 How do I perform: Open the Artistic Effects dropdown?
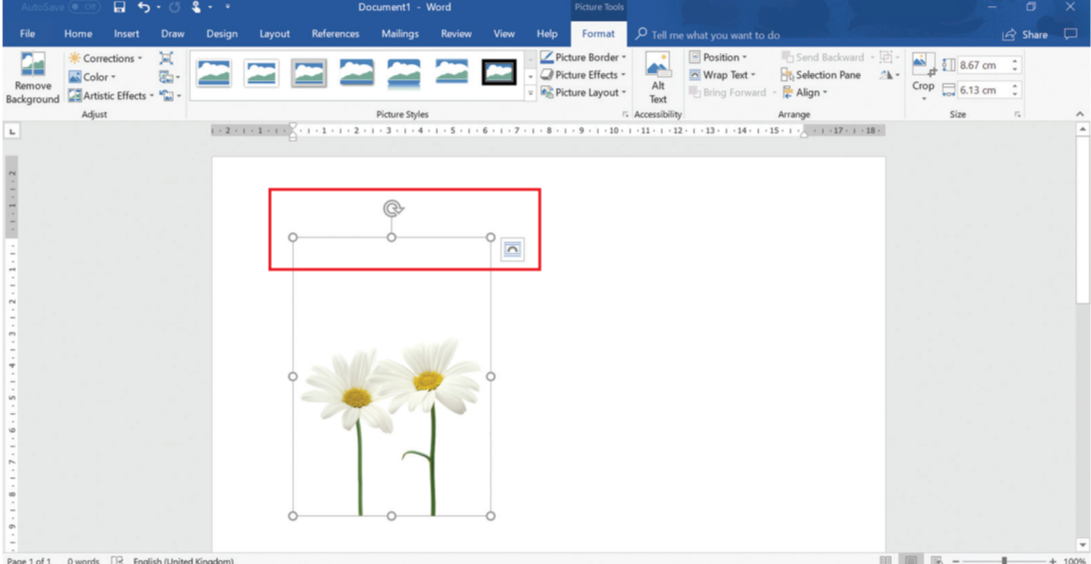(111, 96)
